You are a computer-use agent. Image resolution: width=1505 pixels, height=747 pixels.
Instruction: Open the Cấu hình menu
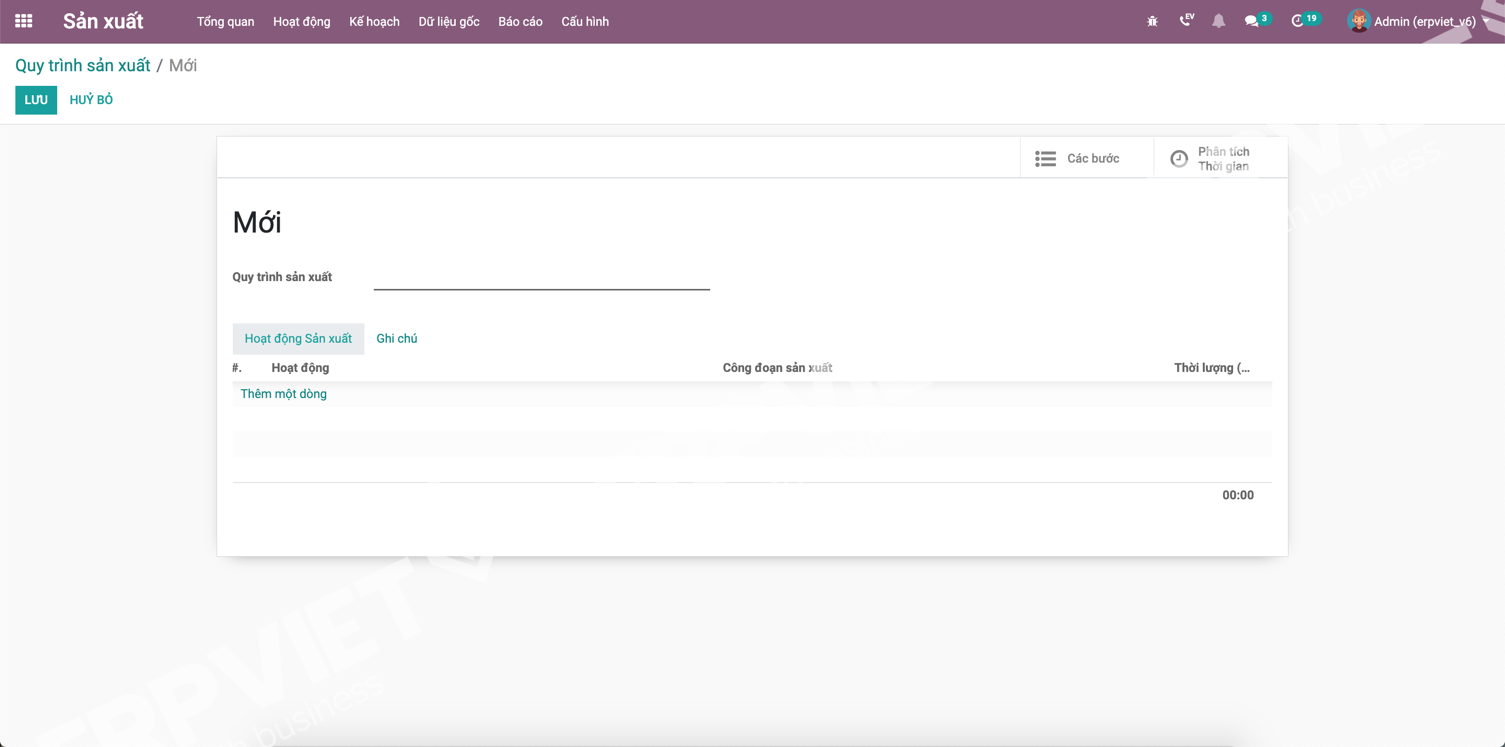point(585,22)
